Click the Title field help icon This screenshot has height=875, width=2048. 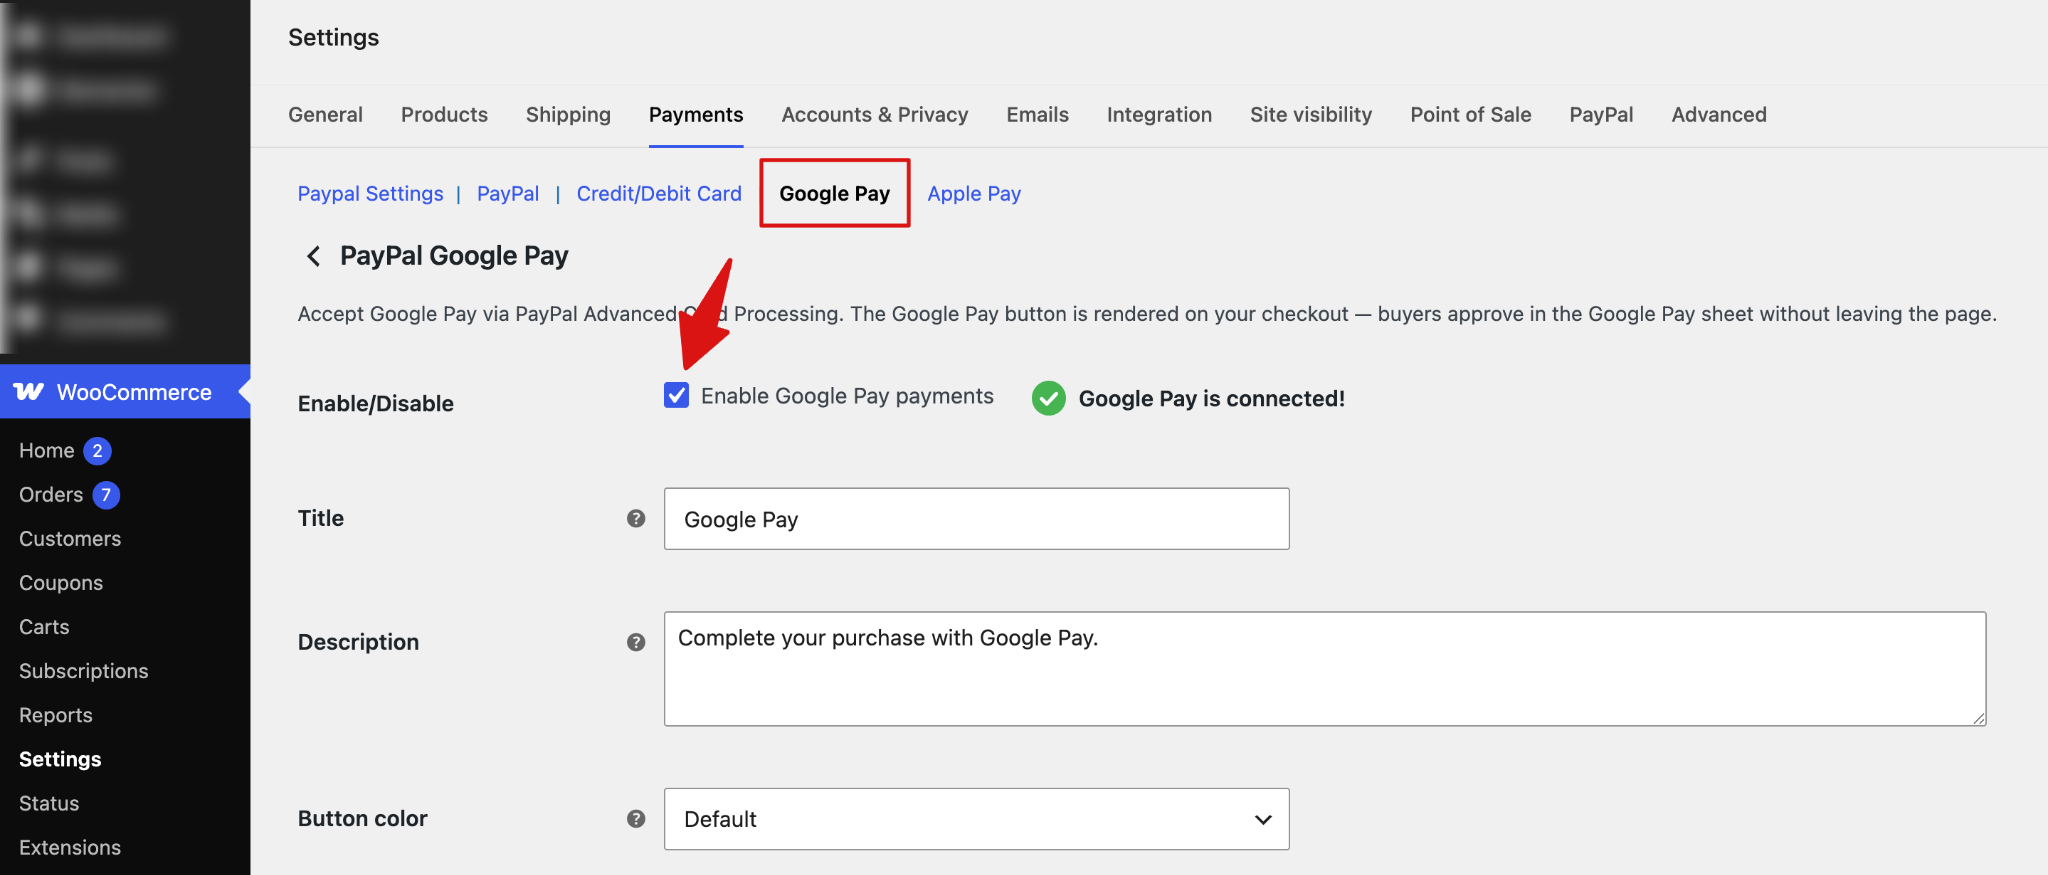coord(636,518)
